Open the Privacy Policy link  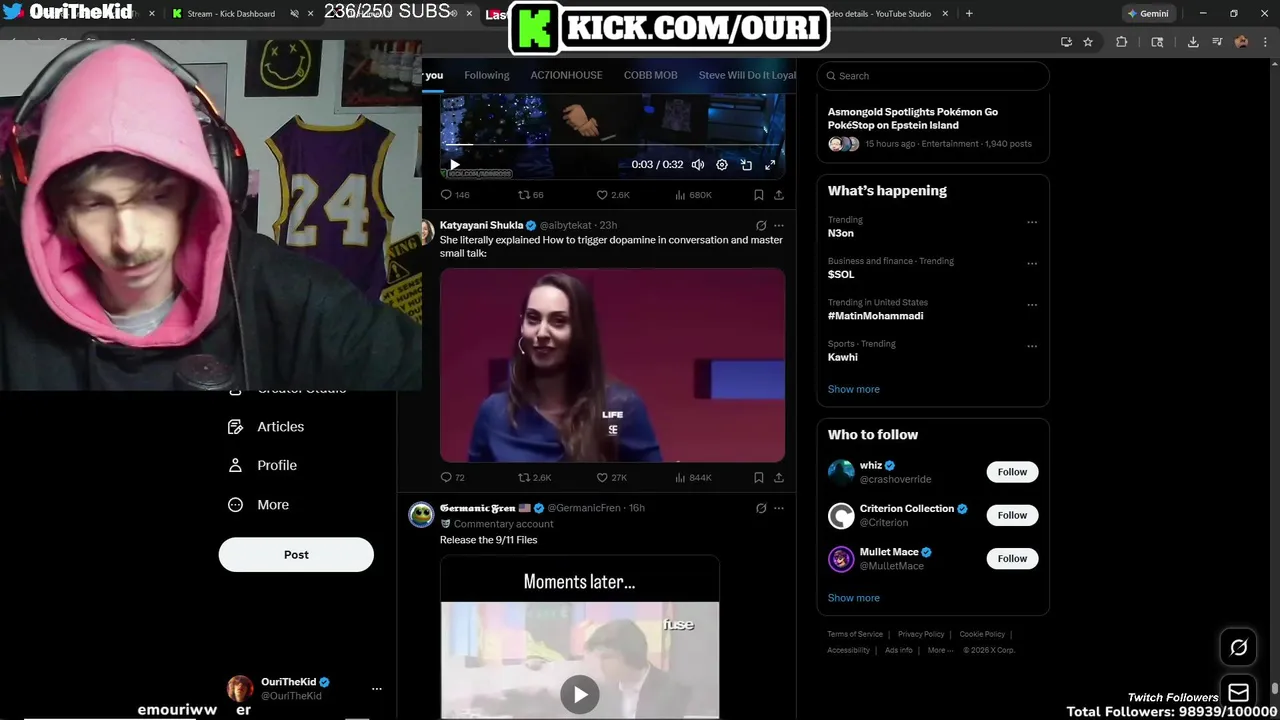tap(921, 634)
